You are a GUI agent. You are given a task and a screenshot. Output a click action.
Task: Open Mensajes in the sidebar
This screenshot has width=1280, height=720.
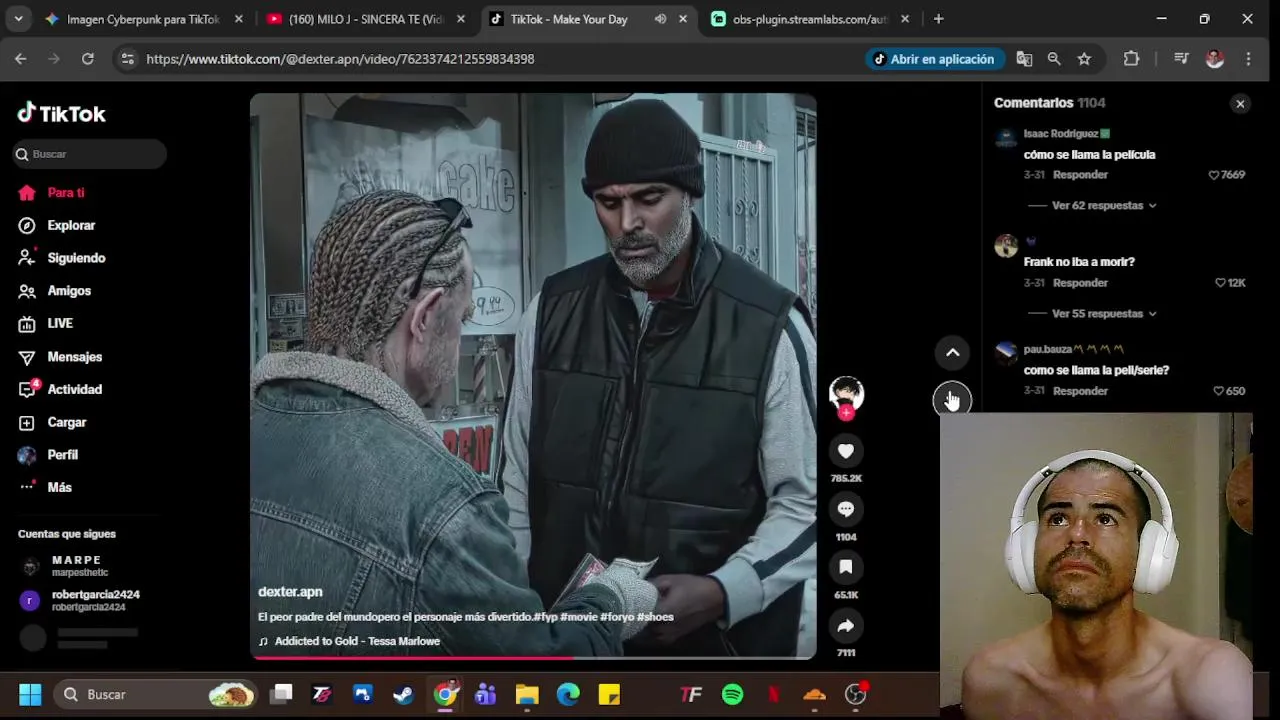click(60, 357)
